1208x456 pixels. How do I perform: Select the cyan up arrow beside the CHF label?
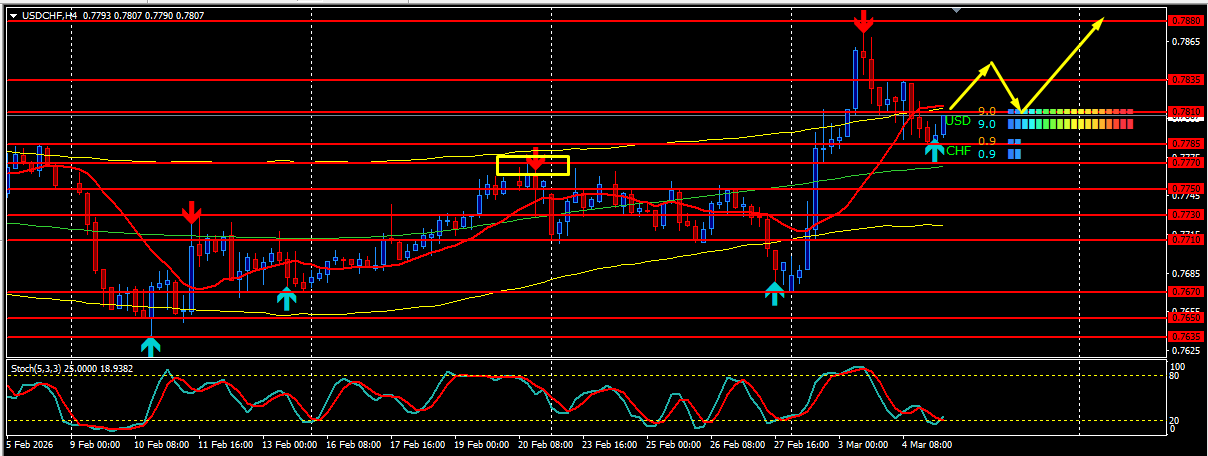934,151
